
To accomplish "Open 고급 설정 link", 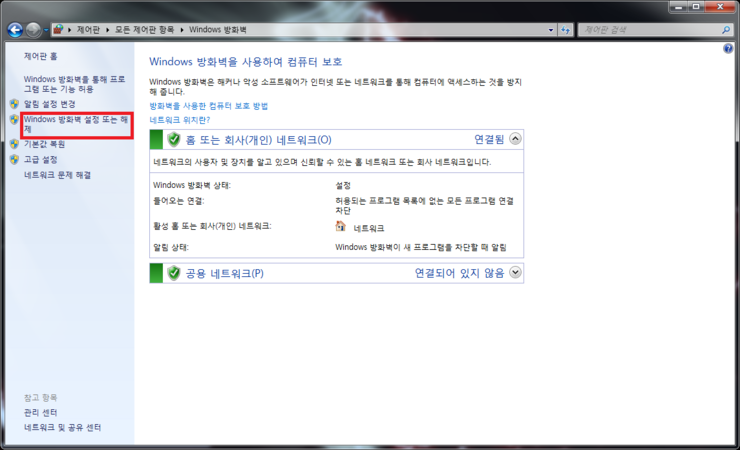I will pos(41,159).
